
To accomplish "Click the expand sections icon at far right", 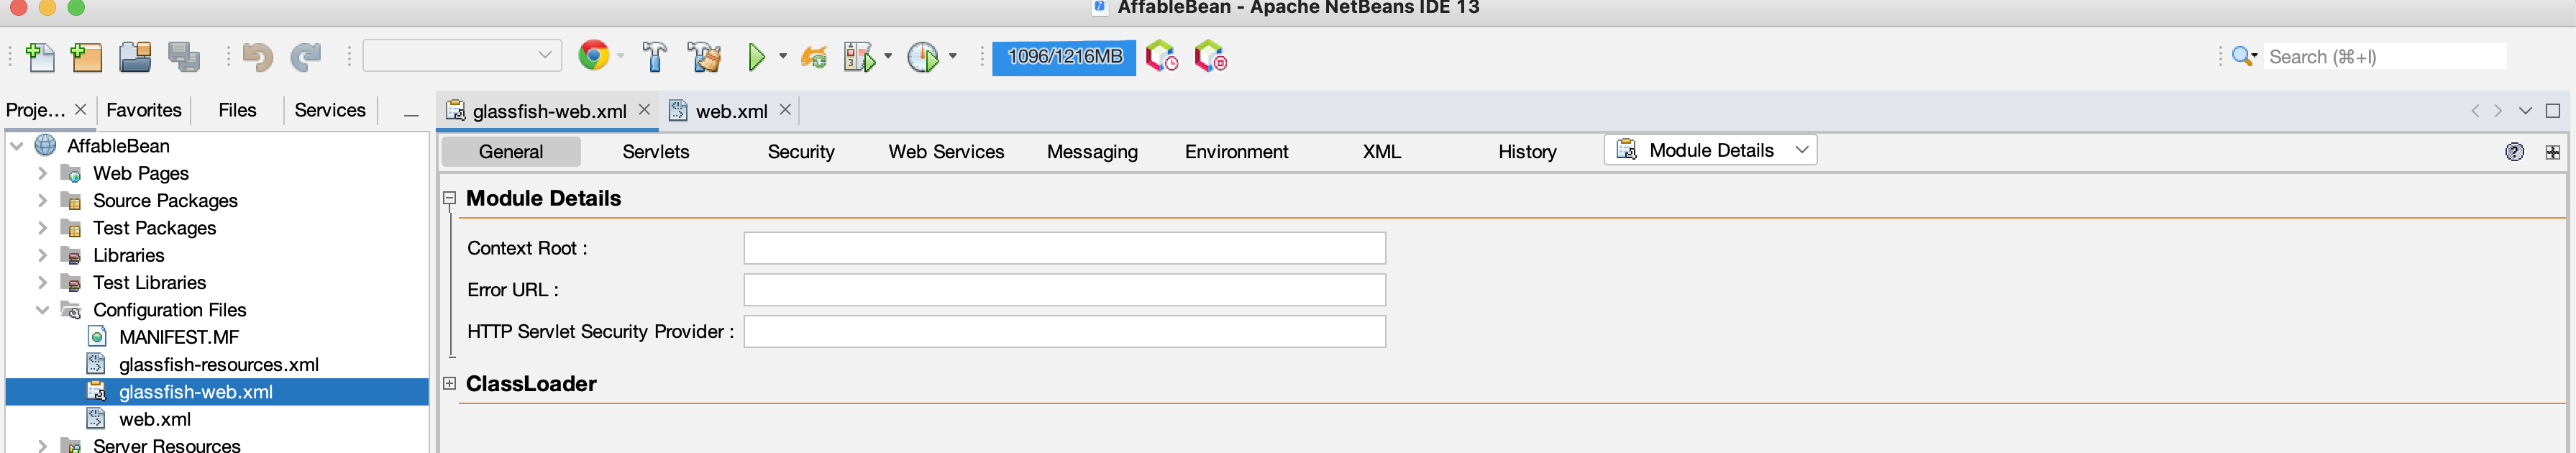I will pyautogui.click(x=2553, y=152).
